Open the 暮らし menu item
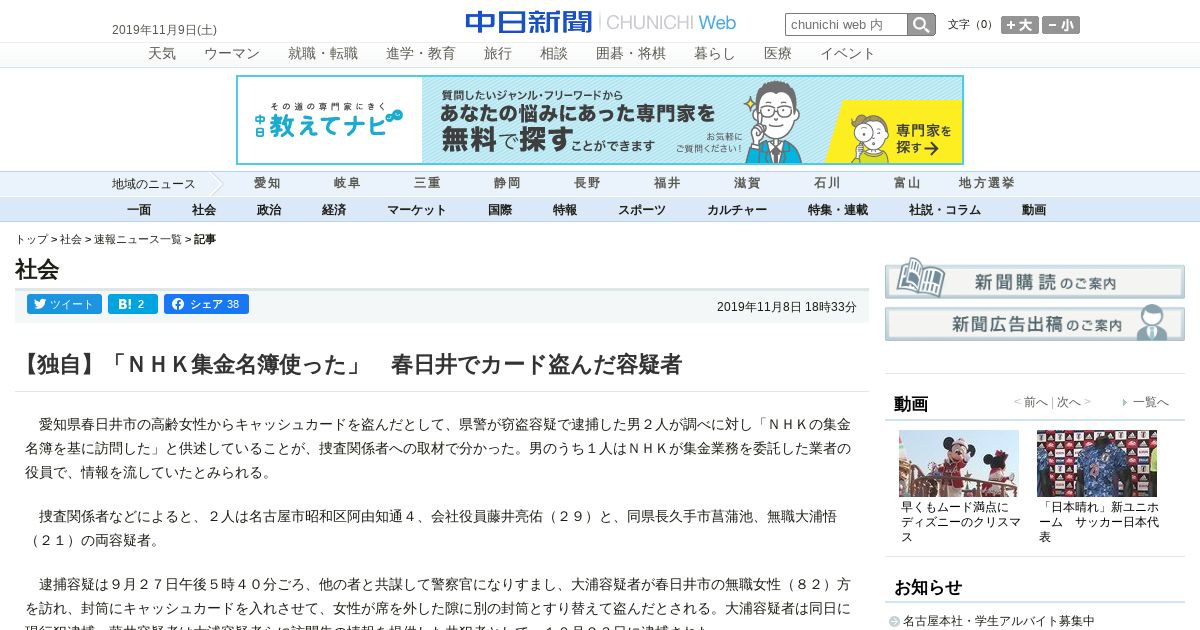The height and width of the screenshot is (630, 1200). click(715, 54)
